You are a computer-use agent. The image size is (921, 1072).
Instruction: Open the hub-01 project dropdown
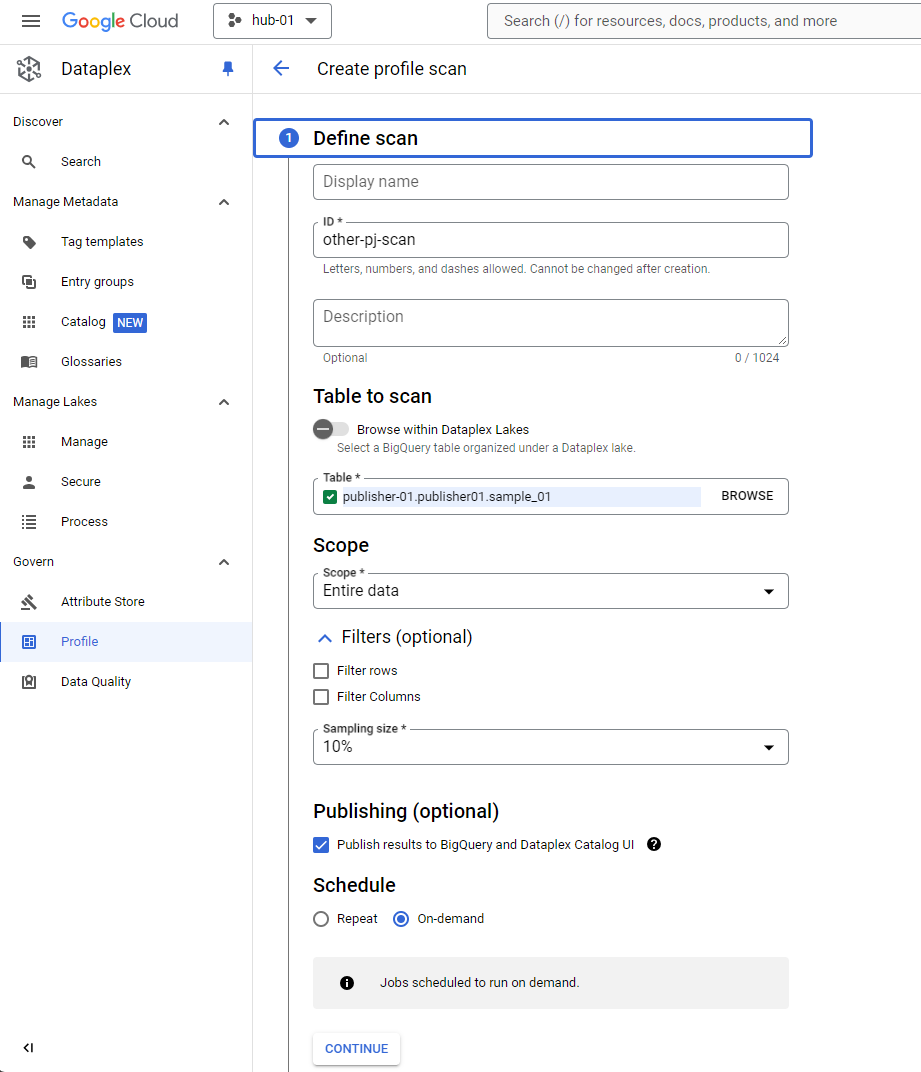pos(272,21)
